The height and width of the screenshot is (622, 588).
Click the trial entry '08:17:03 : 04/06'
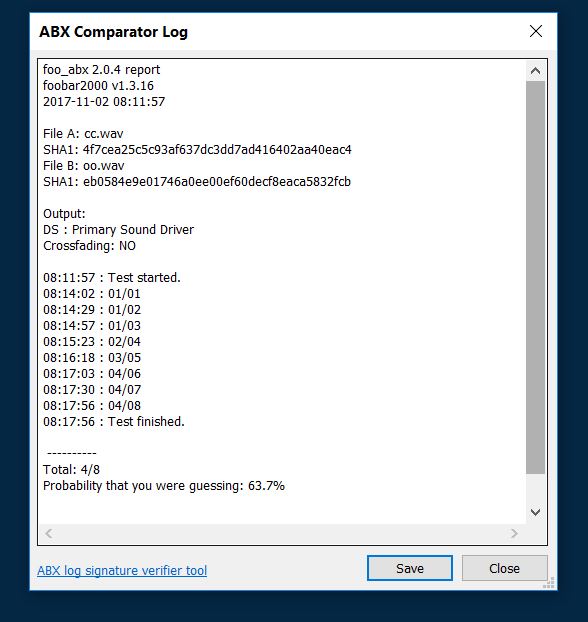click(x=92, y=374)
